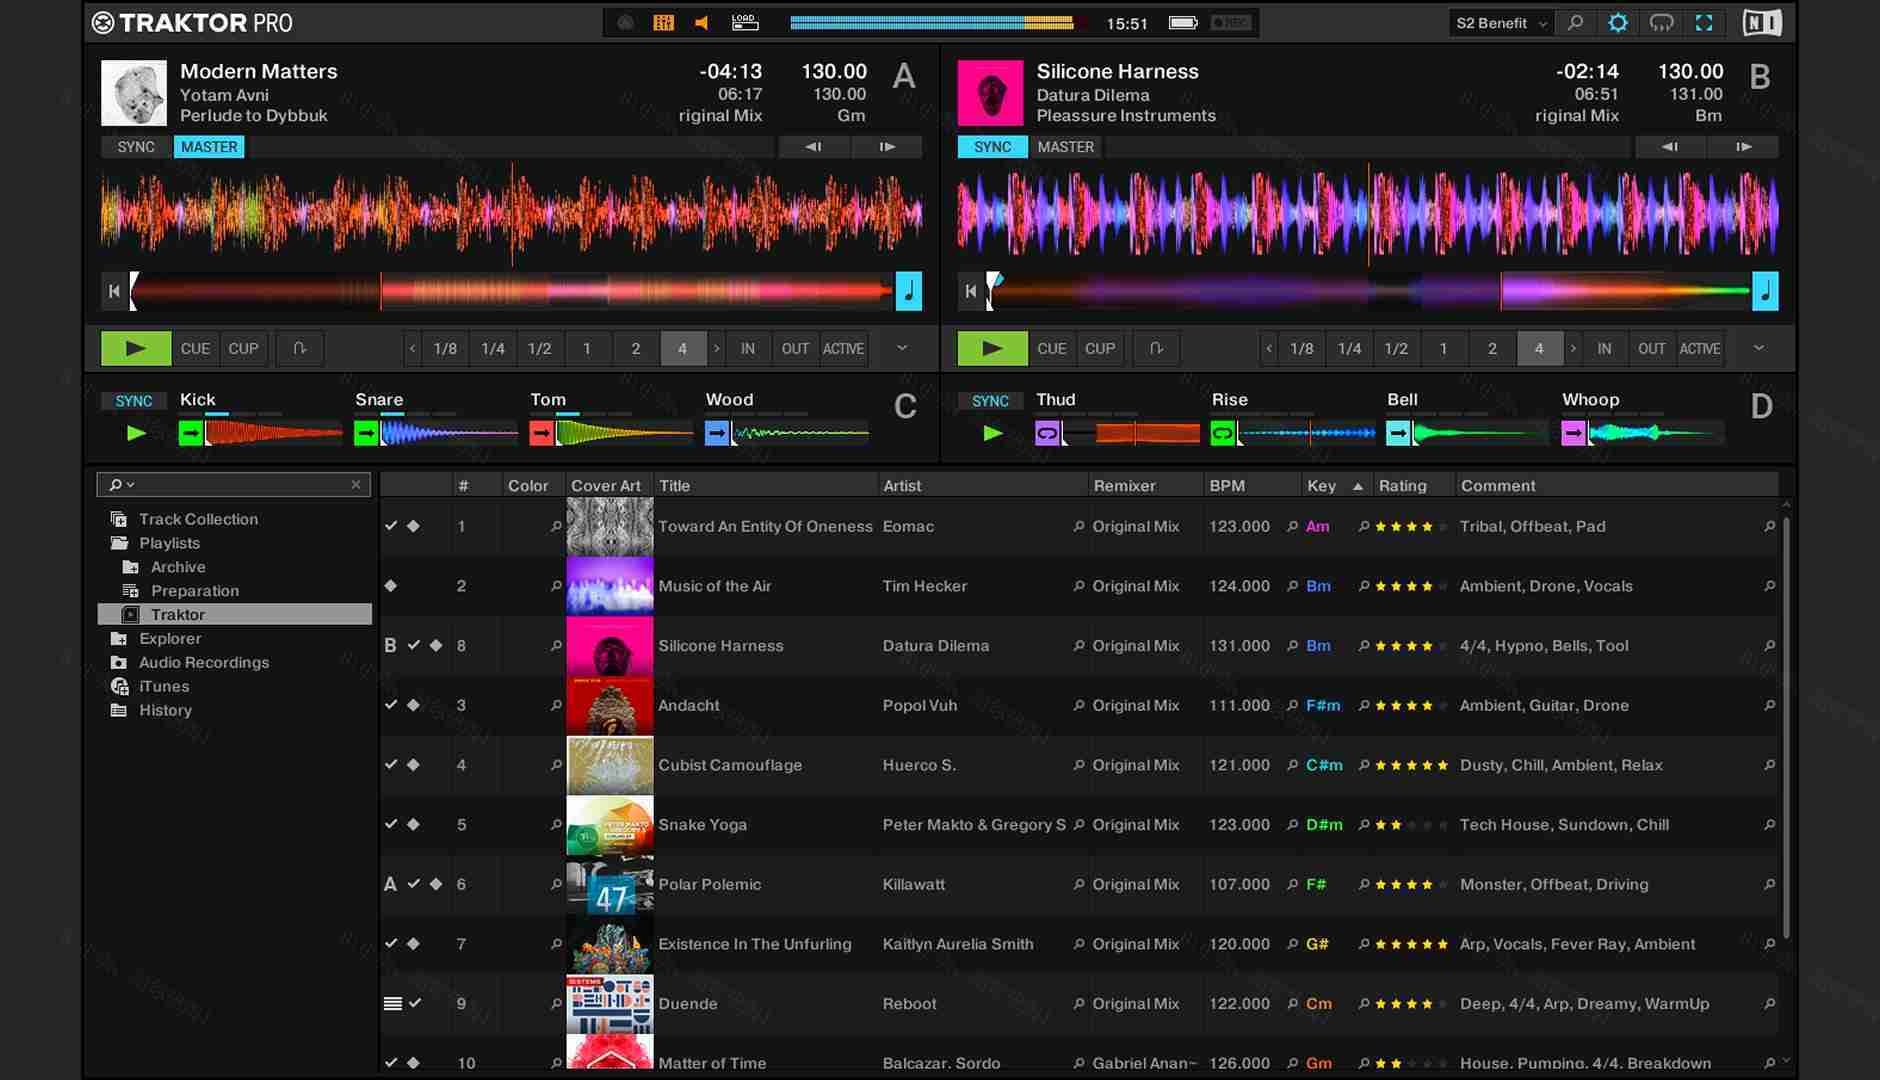Expand Deck B advanced panel chevron
The width and height of the screenshot is (1880, 1080).
[x=1759, y=348]
